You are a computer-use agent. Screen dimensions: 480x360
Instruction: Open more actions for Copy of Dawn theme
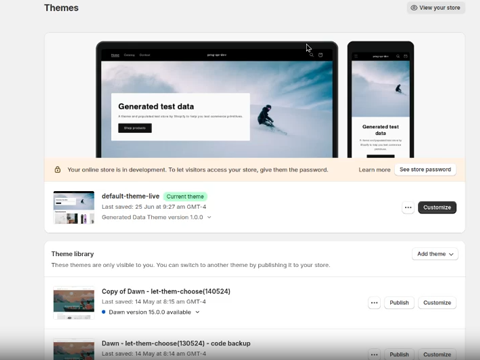coord(374,303)
